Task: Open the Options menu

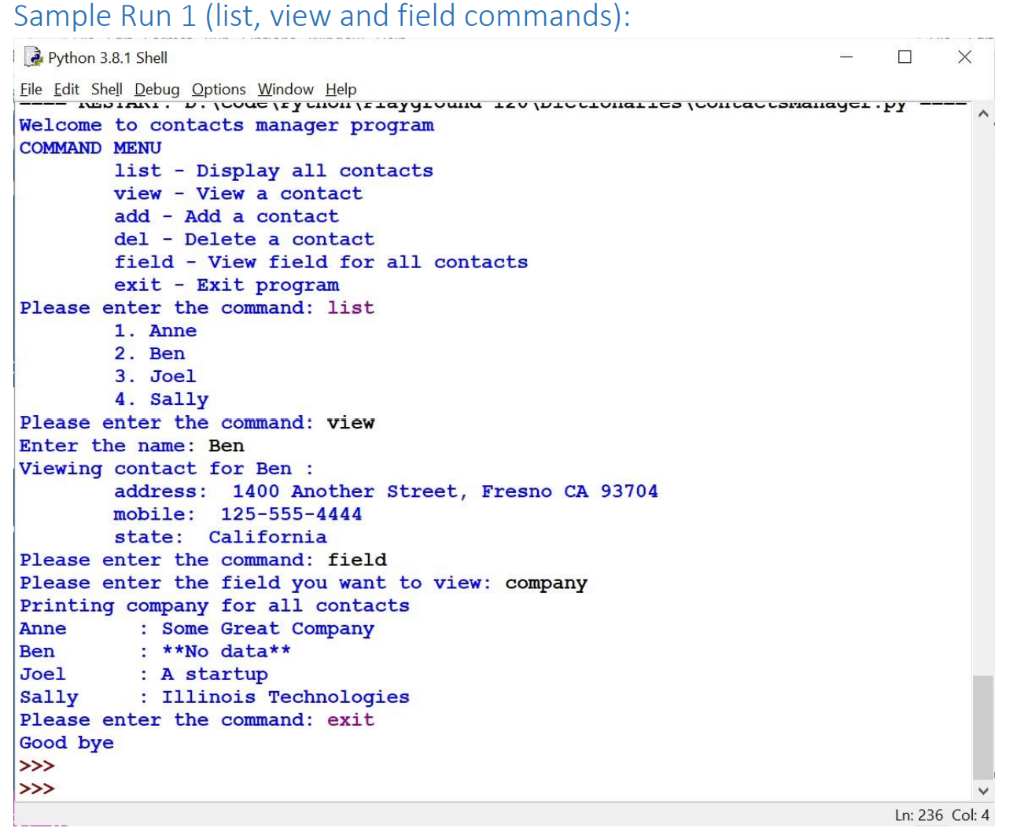Action: pos(218,89)
